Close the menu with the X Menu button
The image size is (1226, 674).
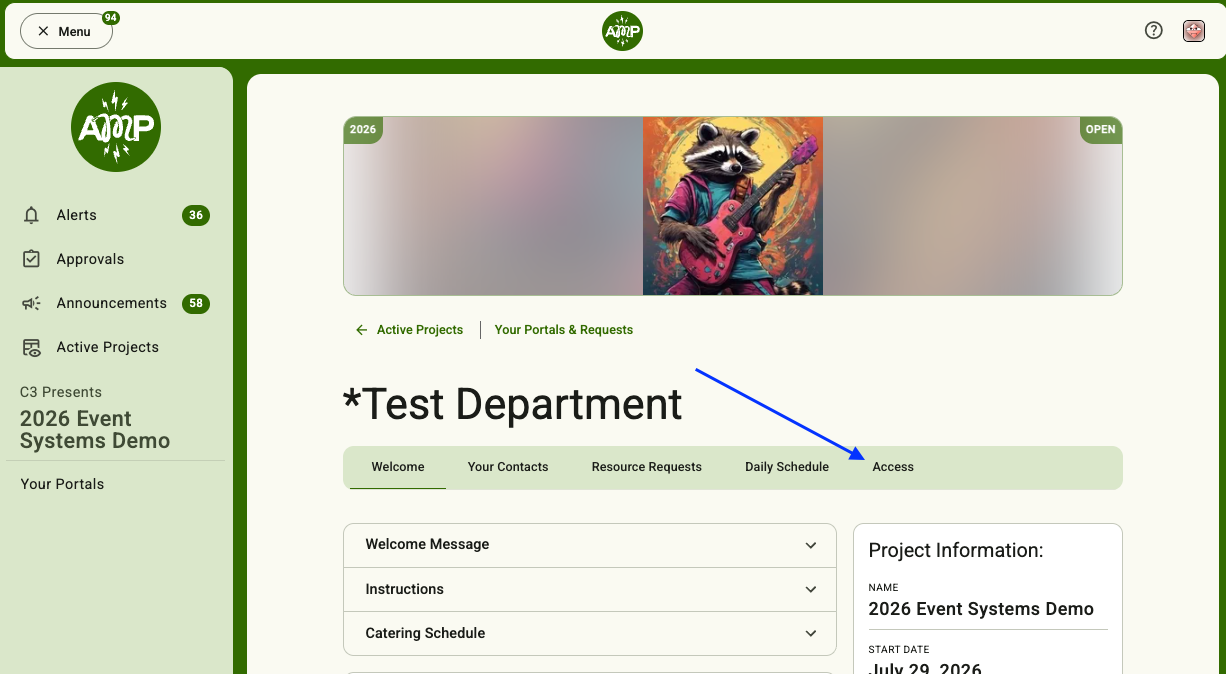point(66,31)
